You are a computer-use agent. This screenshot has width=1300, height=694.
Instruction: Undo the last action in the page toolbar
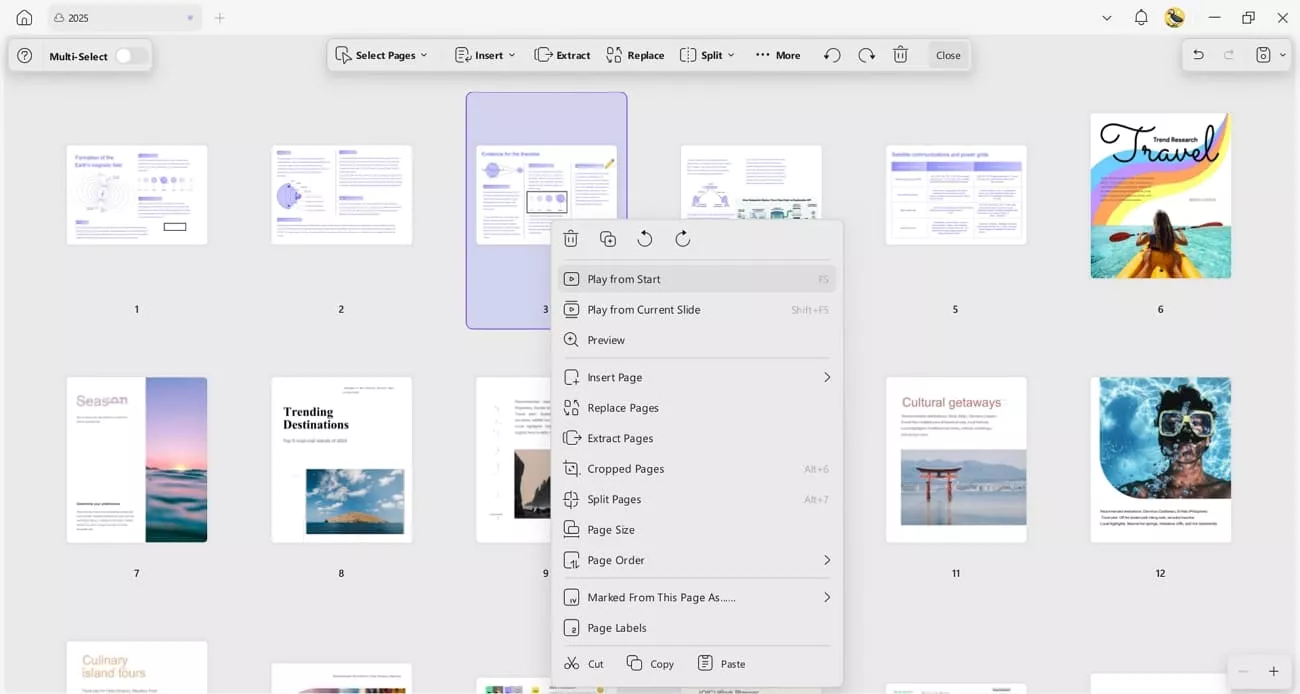[831, 55]
